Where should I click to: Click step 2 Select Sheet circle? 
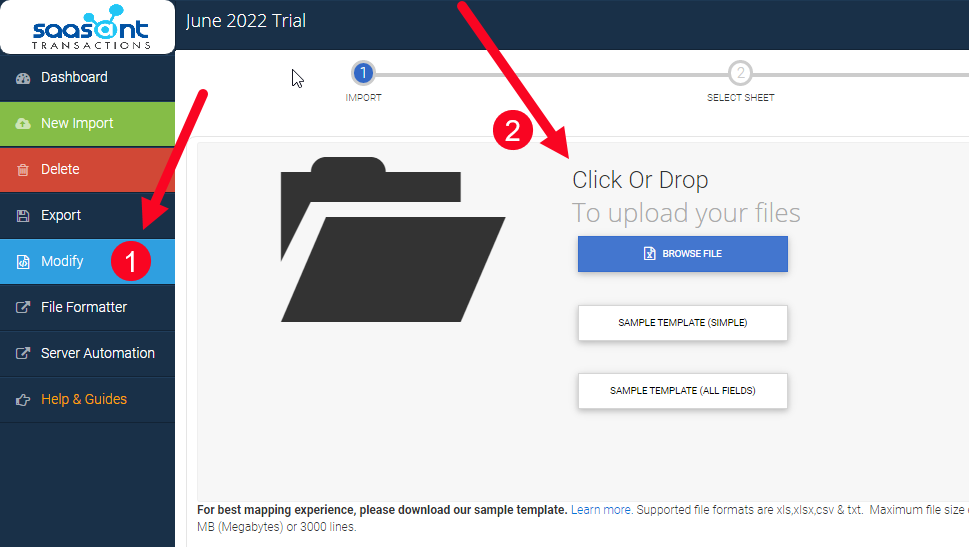pyautogui.click(x=740, y=73)
